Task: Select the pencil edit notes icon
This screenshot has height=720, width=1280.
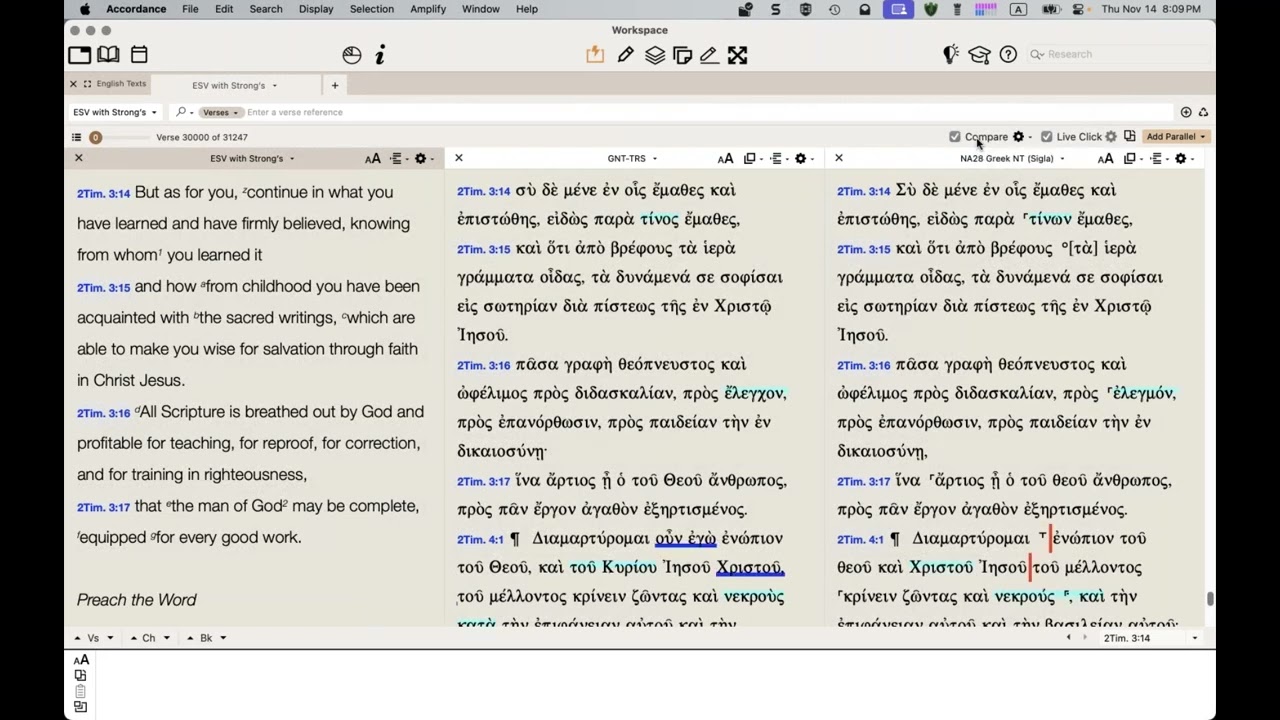Action: click(626, 56)
